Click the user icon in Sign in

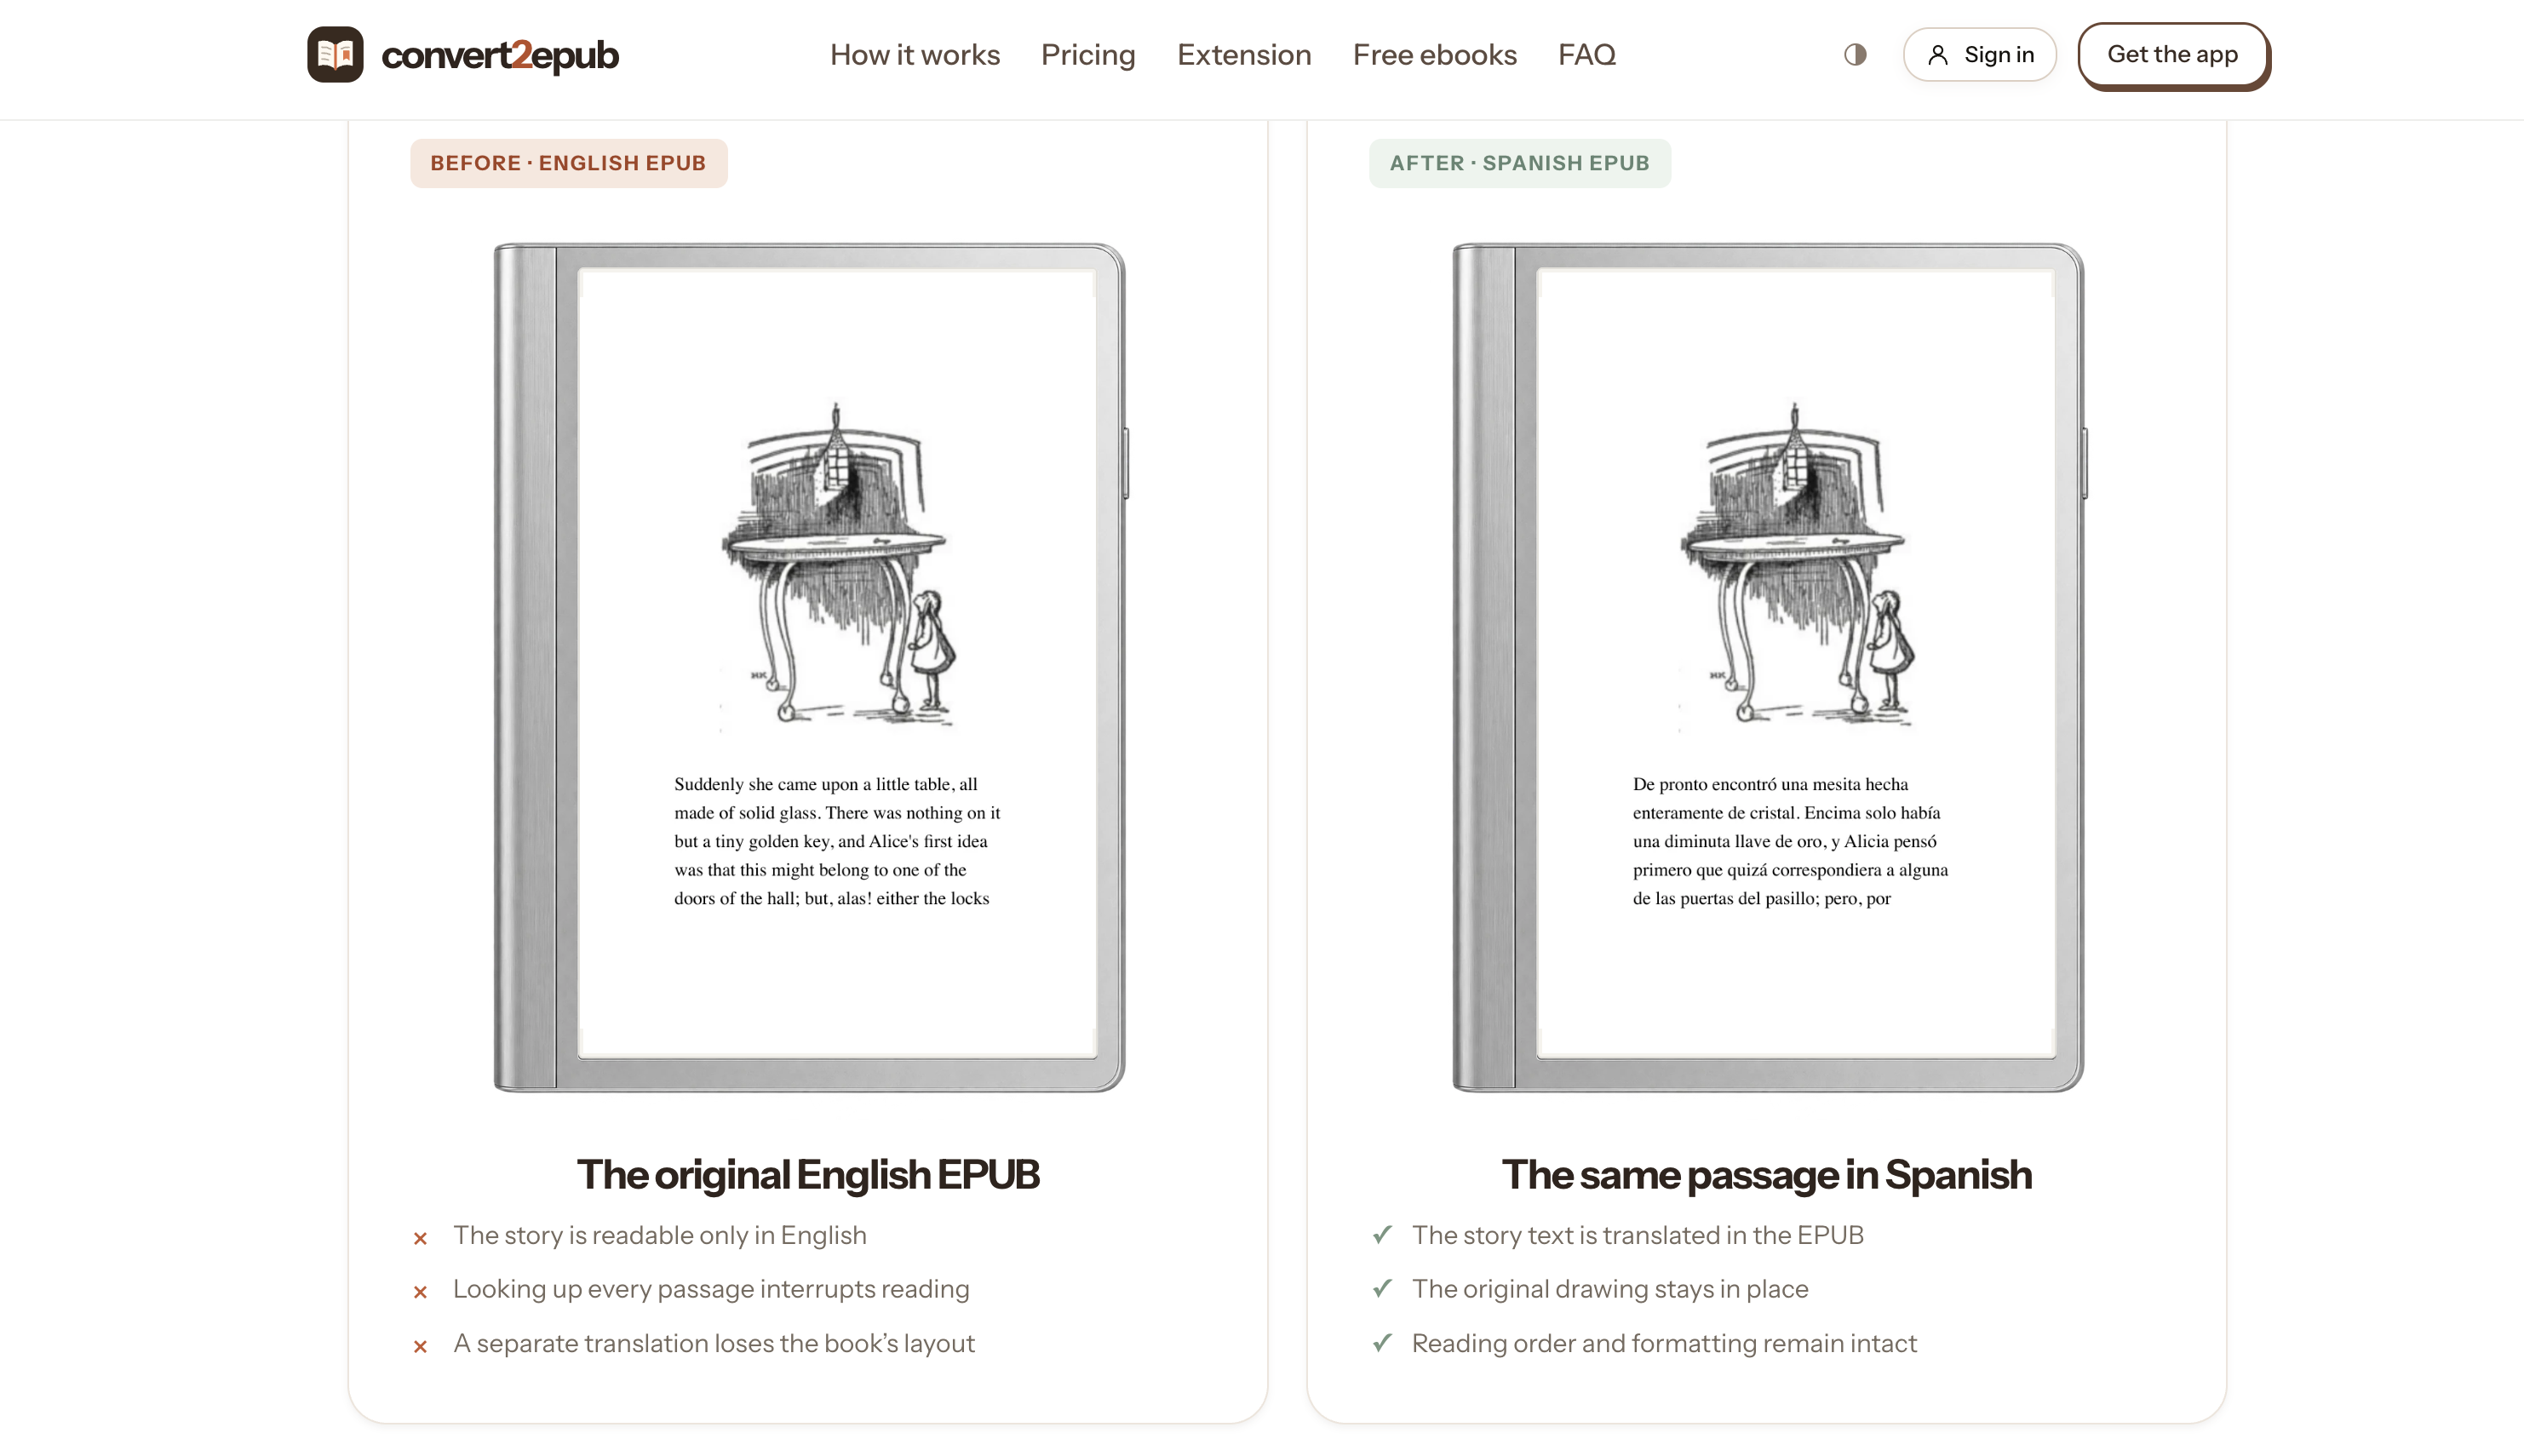[x=1937, y=55]
